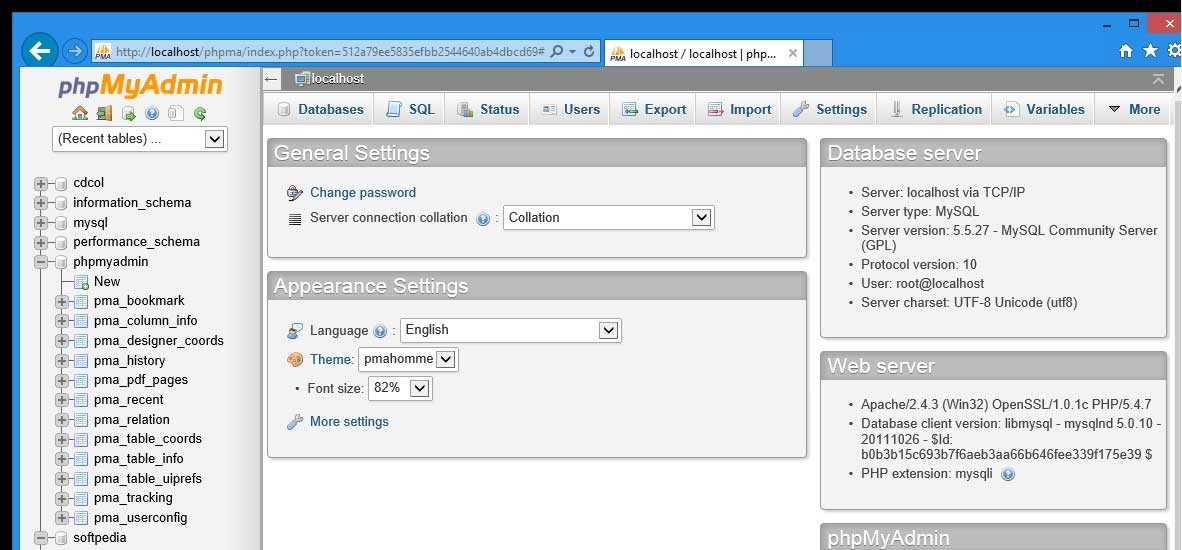Viewport: 1182px width, 550px height.
Task: Open the Recent tables dropdown
Action: 139,139
